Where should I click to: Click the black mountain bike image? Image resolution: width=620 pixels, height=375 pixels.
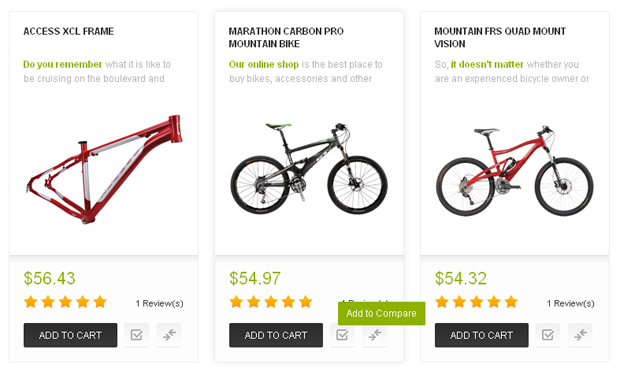pyautogui.click(x=309, y=169)
